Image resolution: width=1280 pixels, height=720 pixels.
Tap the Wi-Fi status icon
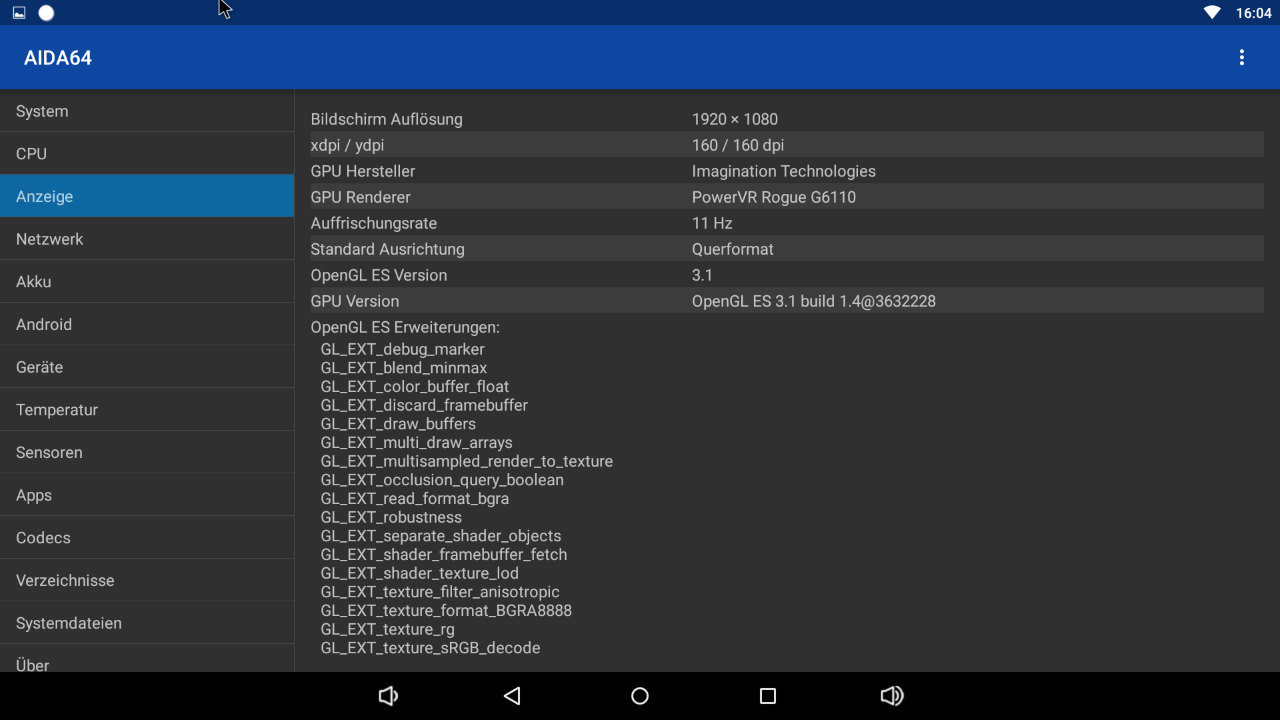click(x=1212, y=13)
